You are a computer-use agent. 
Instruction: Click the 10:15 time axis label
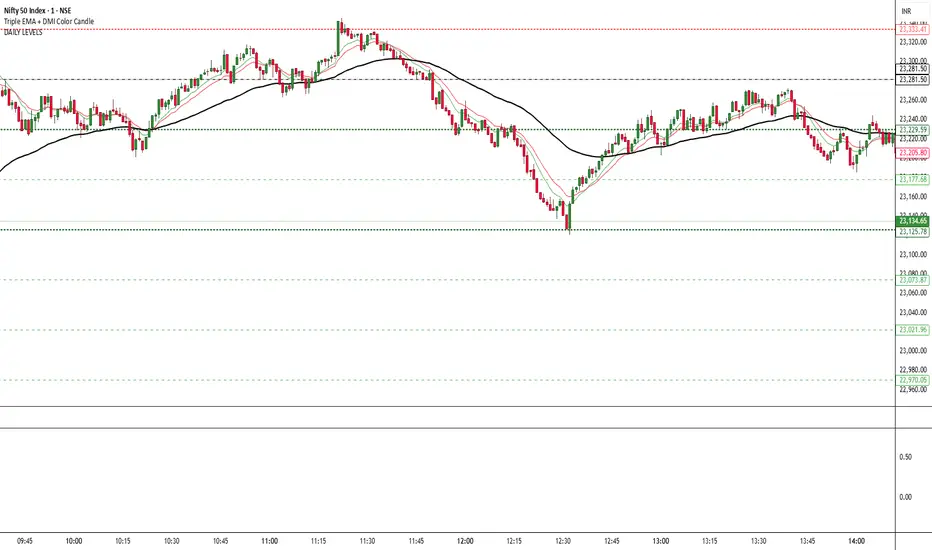click(123, 541)
